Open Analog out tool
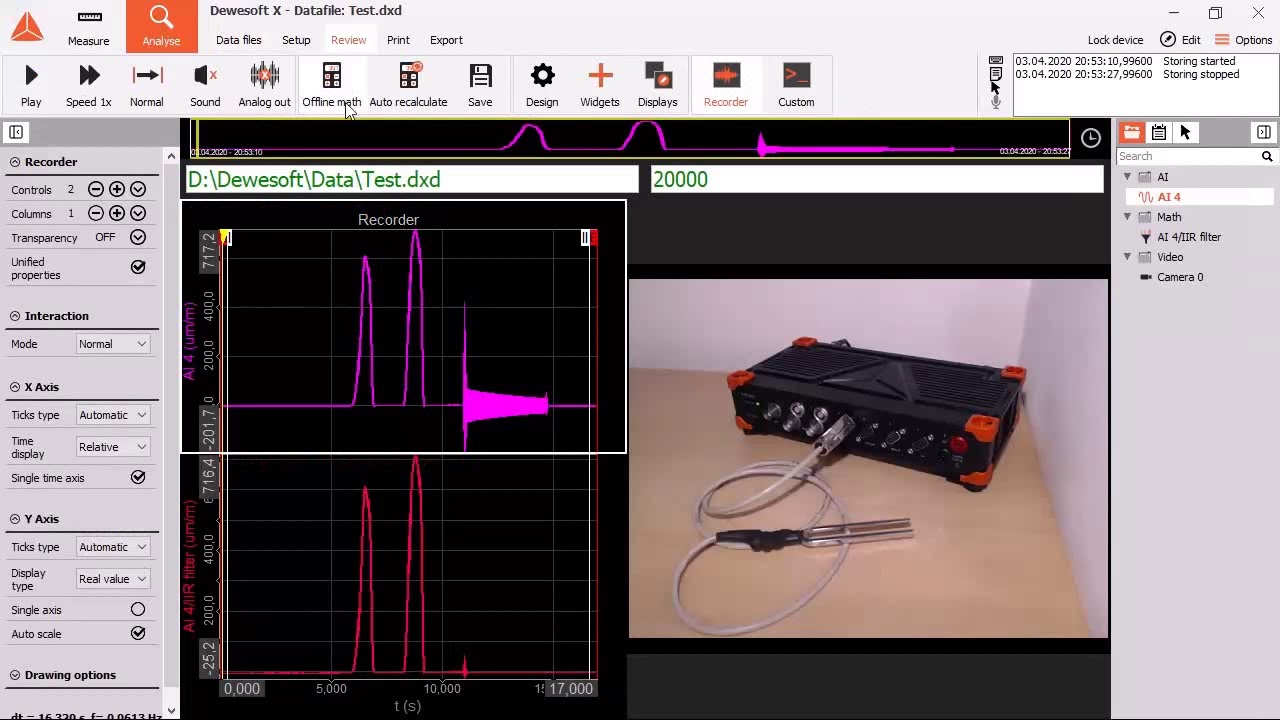The image size is (1280, 720). tap(264, 85)
